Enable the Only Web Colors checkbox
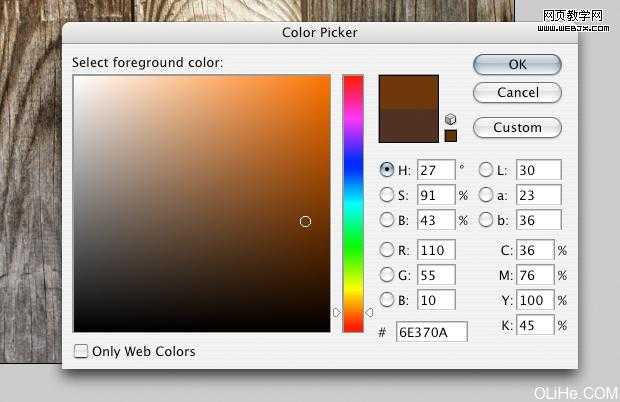 (81, 351)
